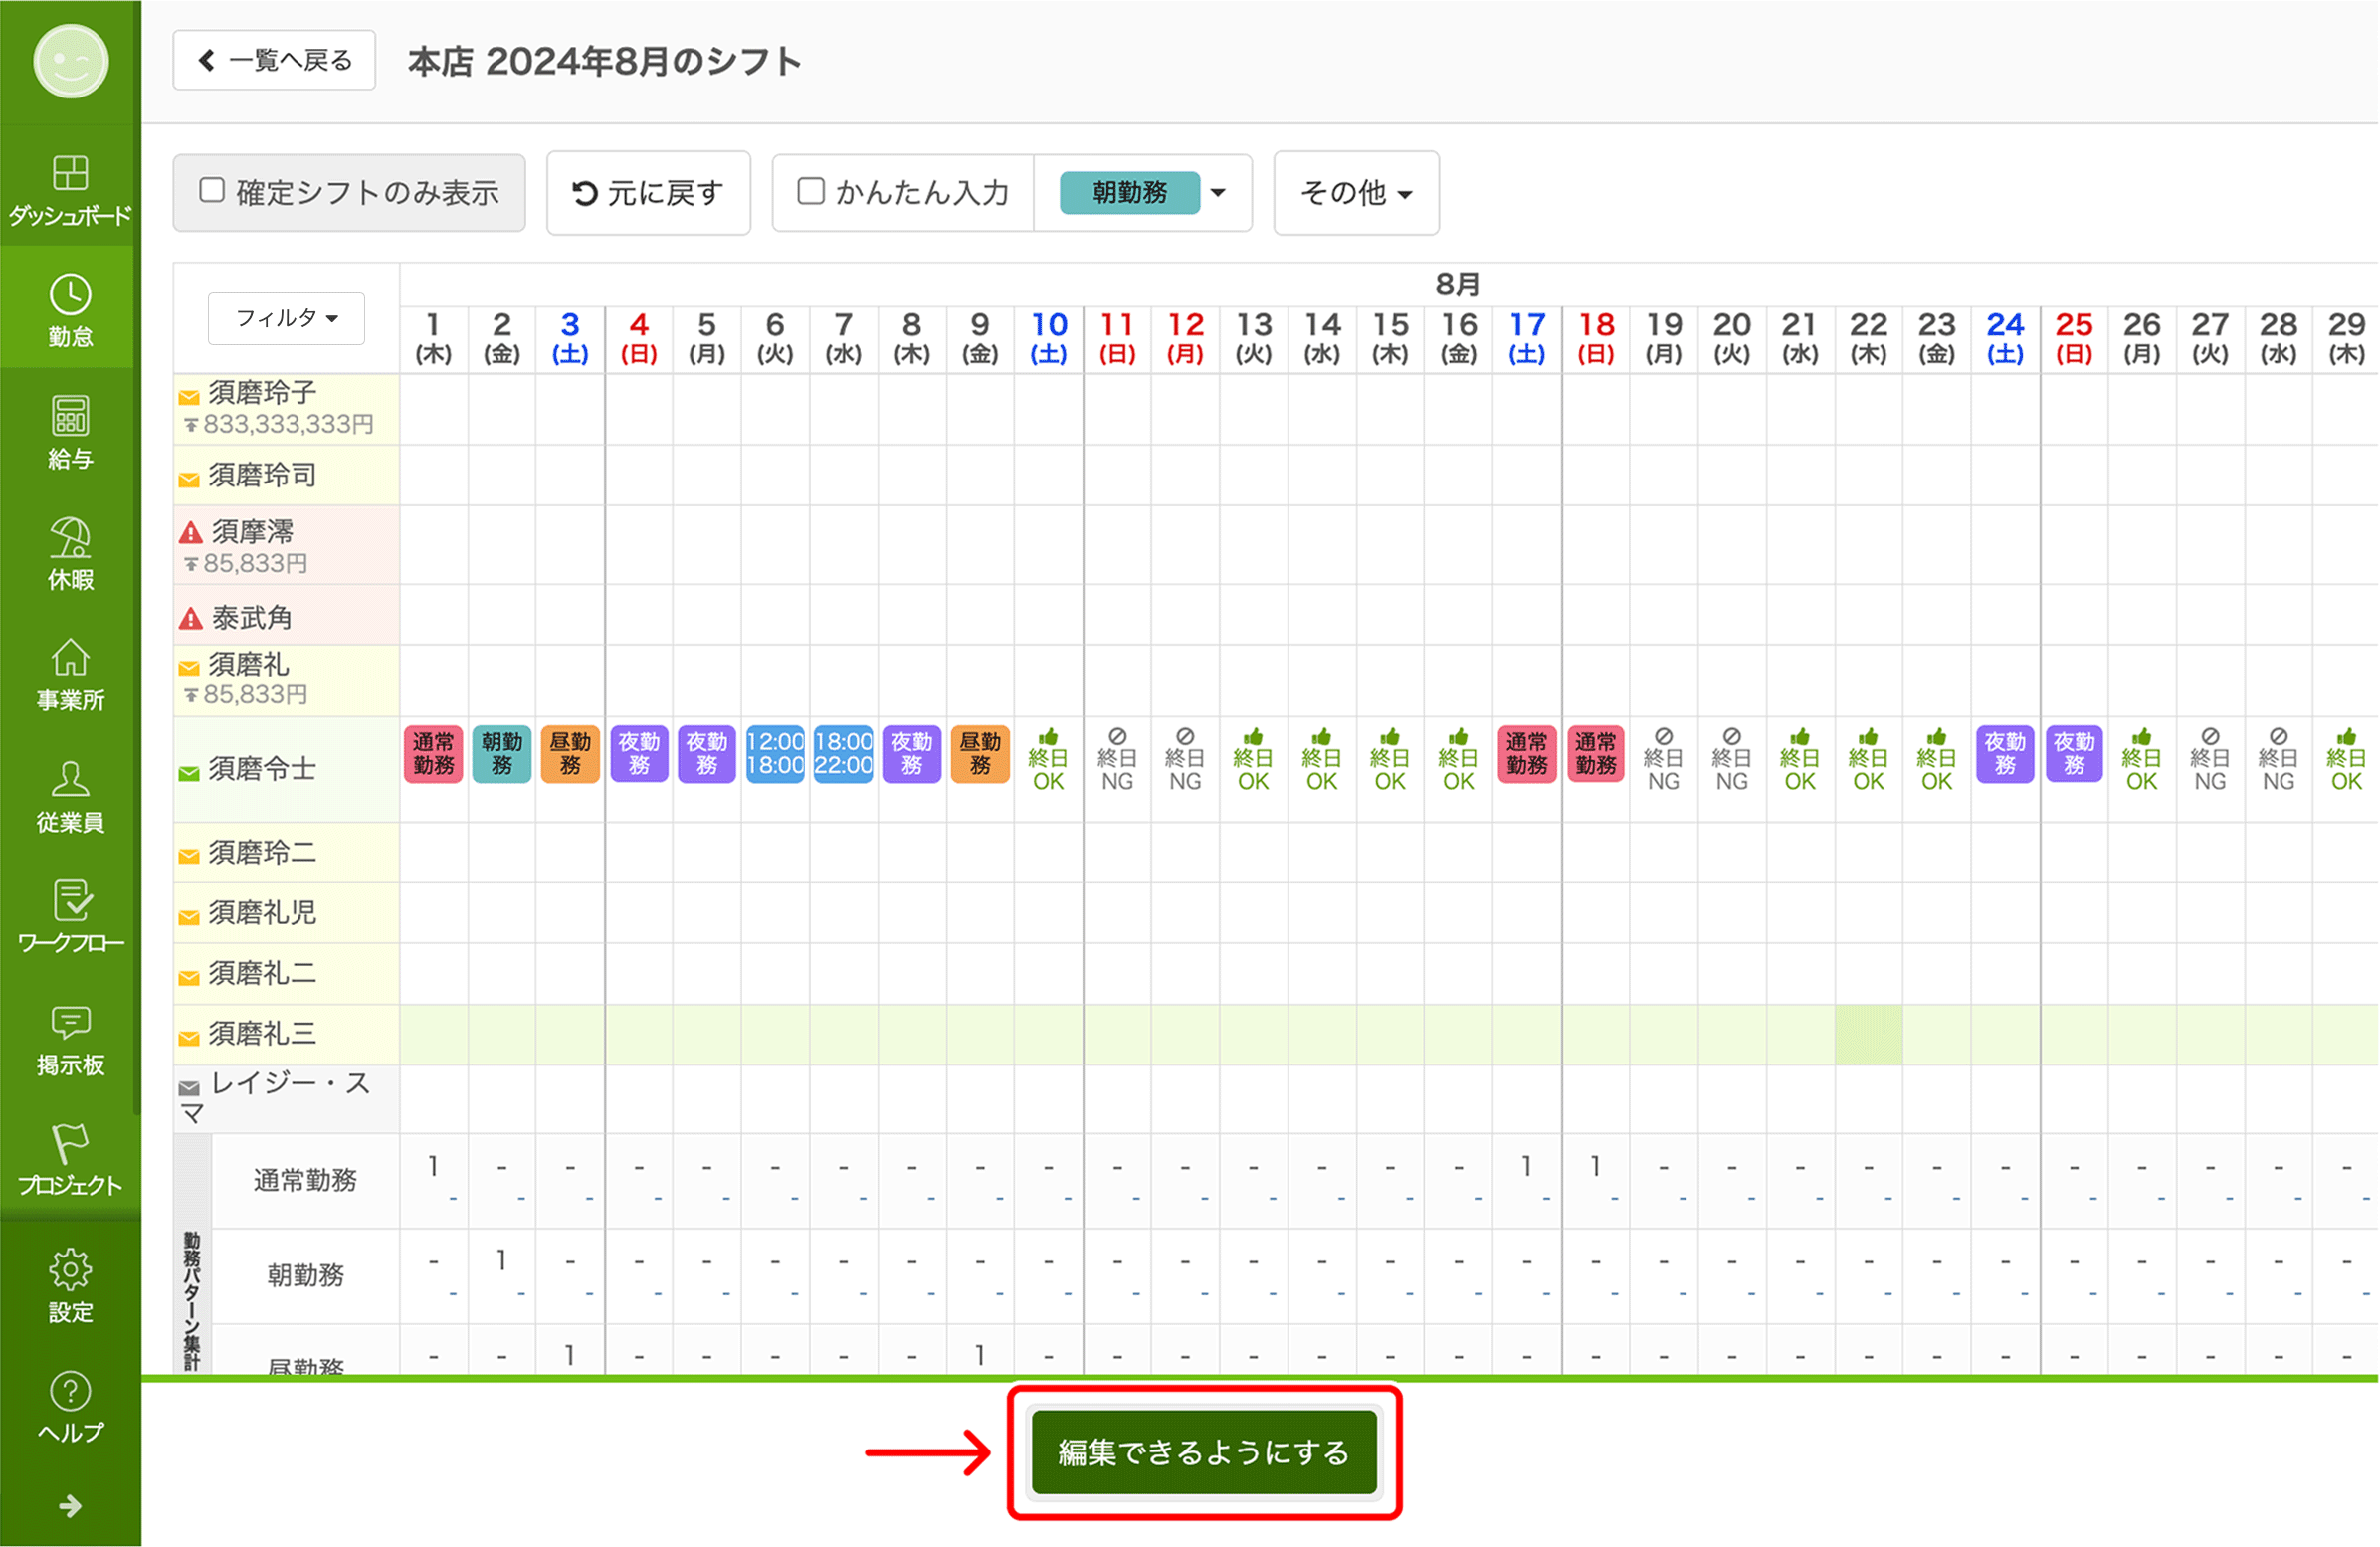The height and width of the screenshot is (1547, 2380).
Task: Click the smiley face logo
Action: pyautogui.click(x=70, y=61)
